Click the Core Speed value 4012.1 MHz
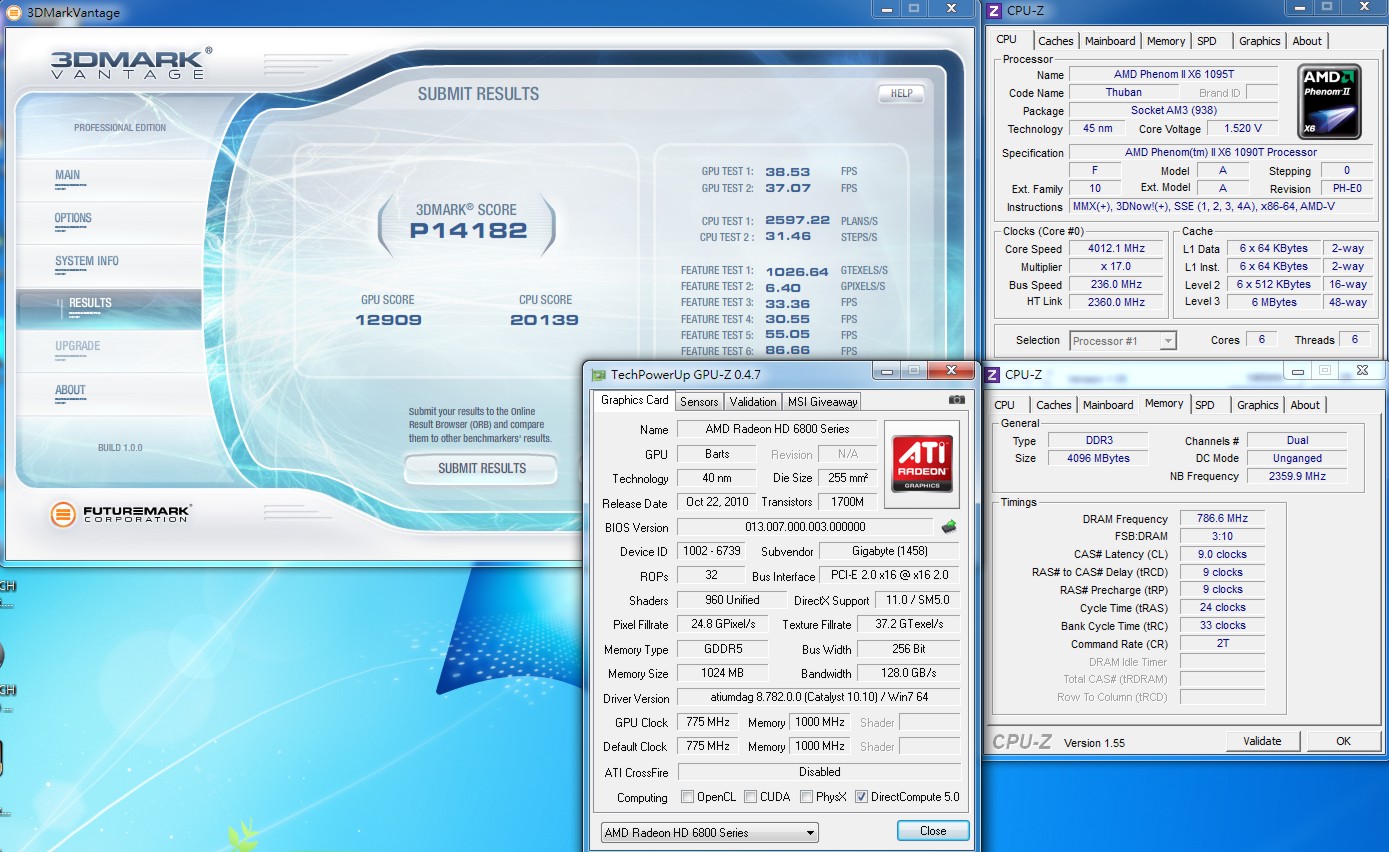 point(1116,248)
